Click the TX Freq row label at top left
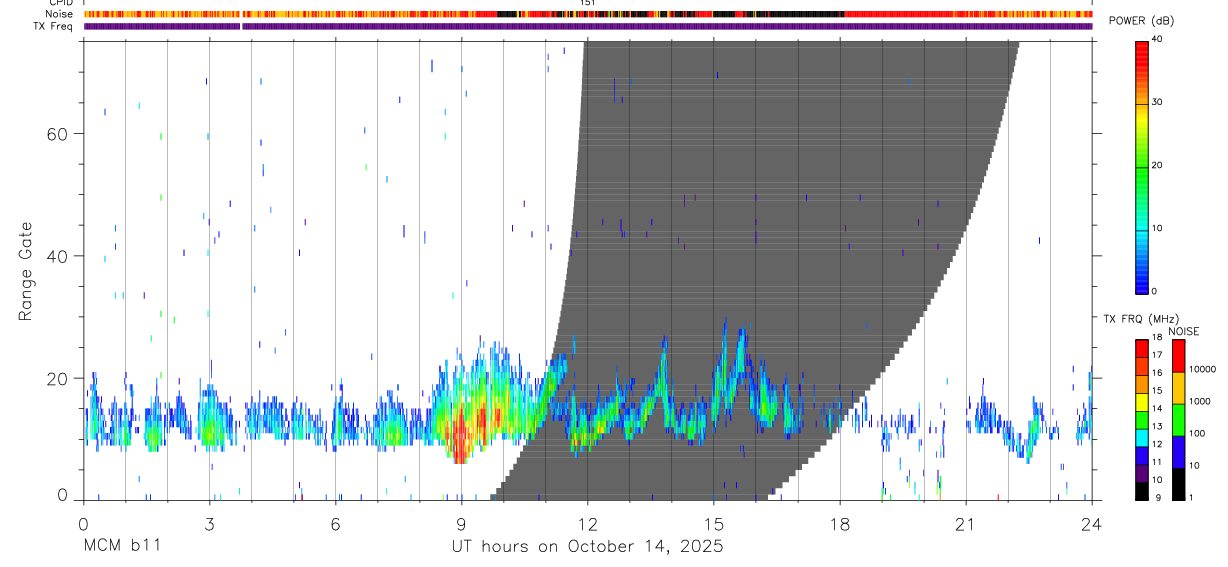This screenshot has width=1228, height=567. 54,26
